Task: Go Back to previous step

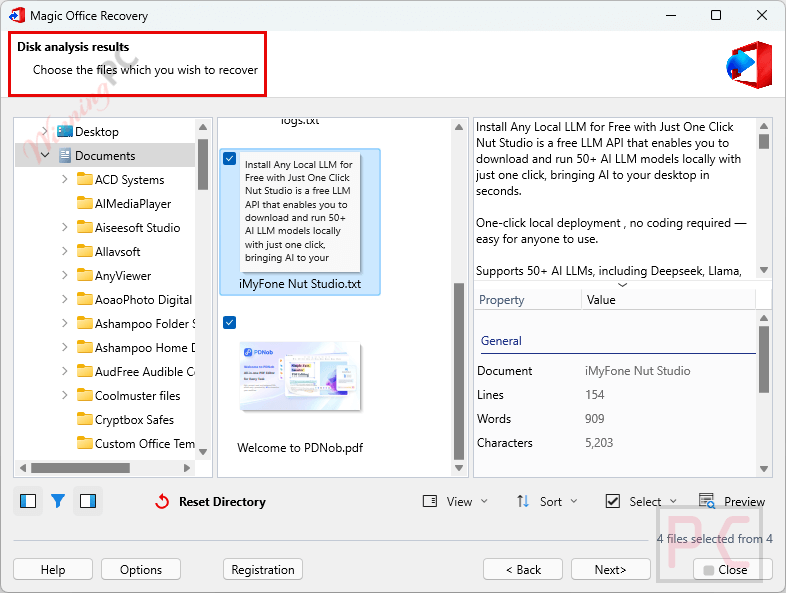Action: (523, 569)
